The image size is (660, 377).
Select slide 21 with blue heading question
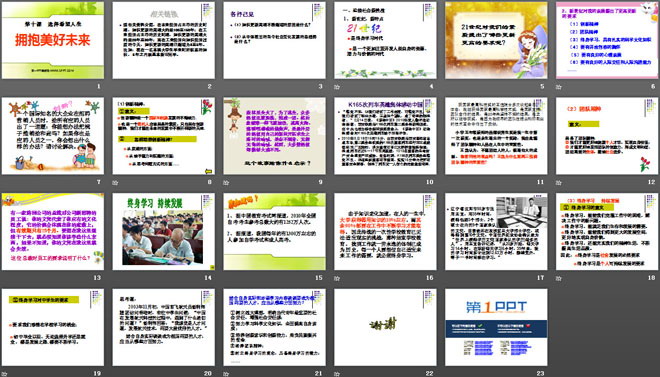point(274,327)
